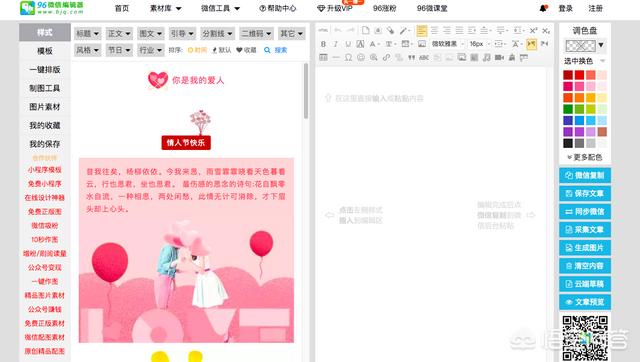
Task: Open the 节日 filter dropdown
Action: [x=119, y=50]
